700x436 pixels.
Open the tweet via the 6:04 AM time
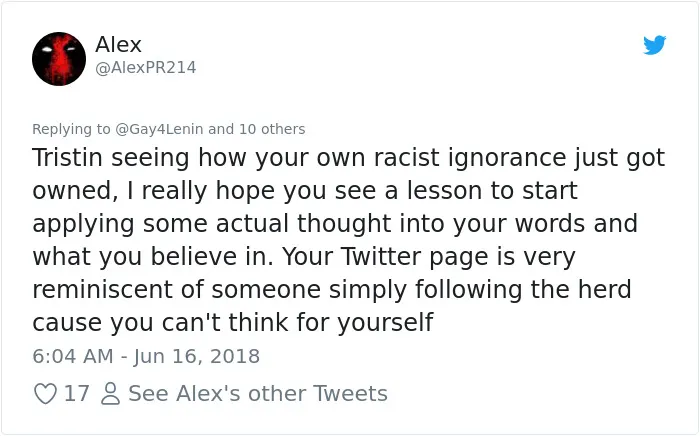tap(73, 357)
